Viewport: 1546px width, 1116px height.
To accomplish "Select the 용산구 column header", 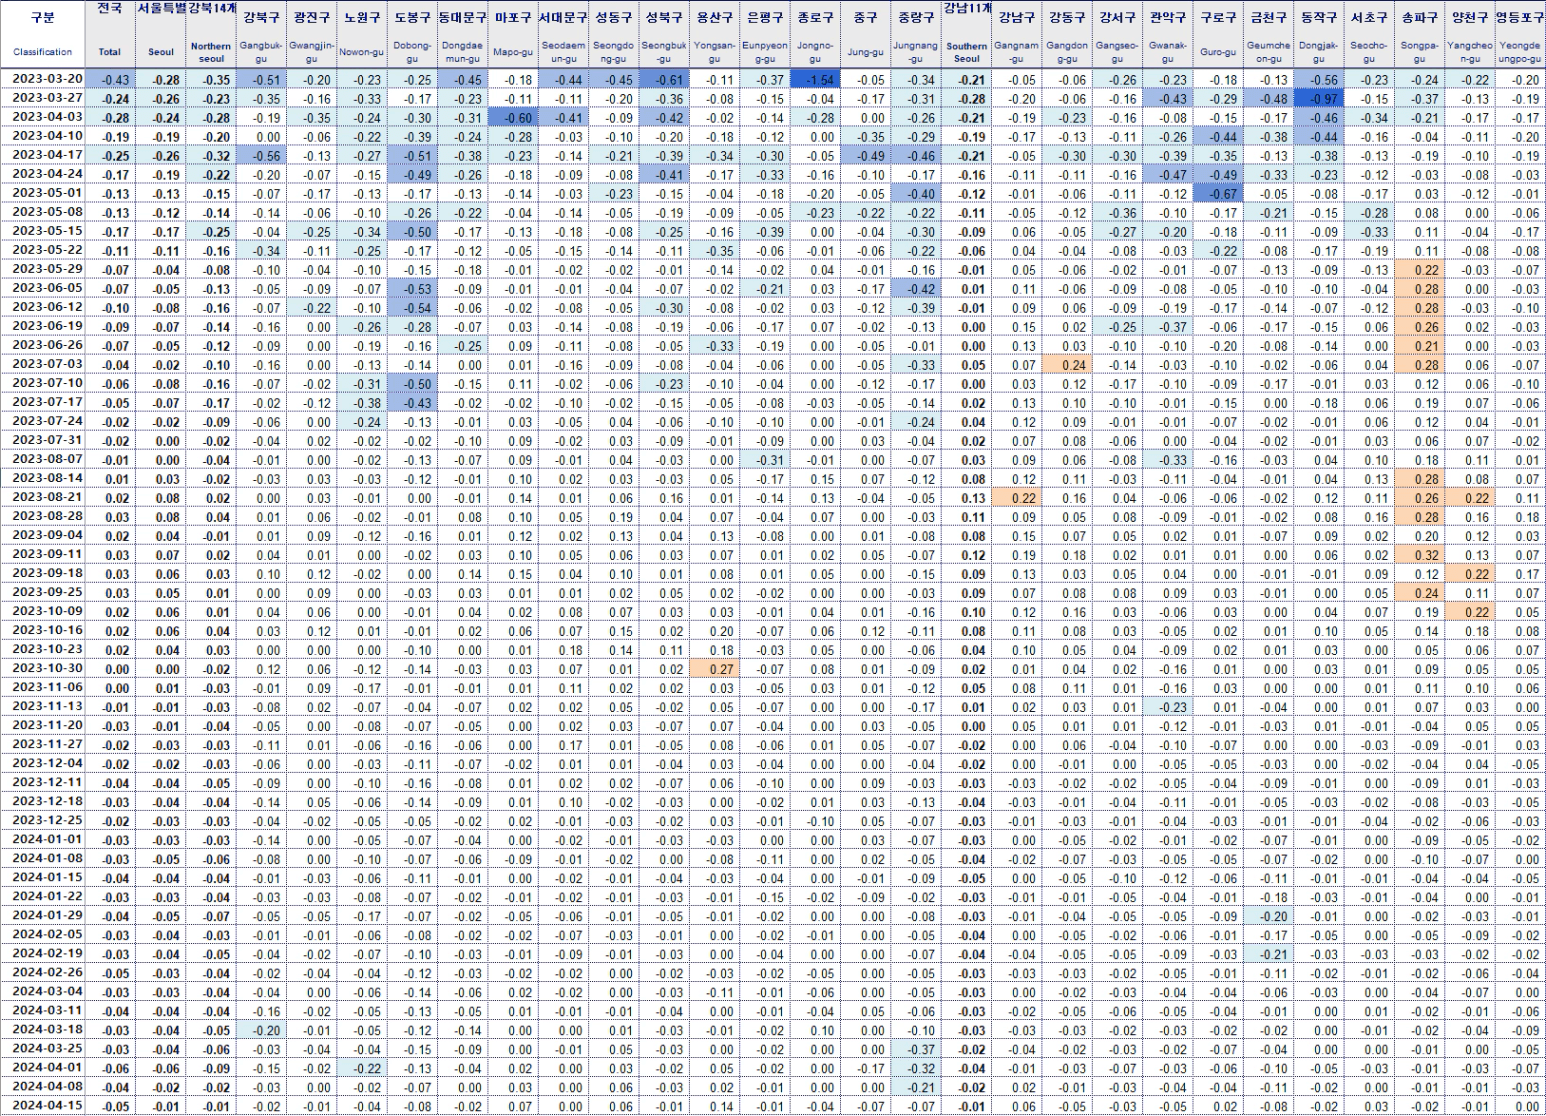I will tap(715, 17).
